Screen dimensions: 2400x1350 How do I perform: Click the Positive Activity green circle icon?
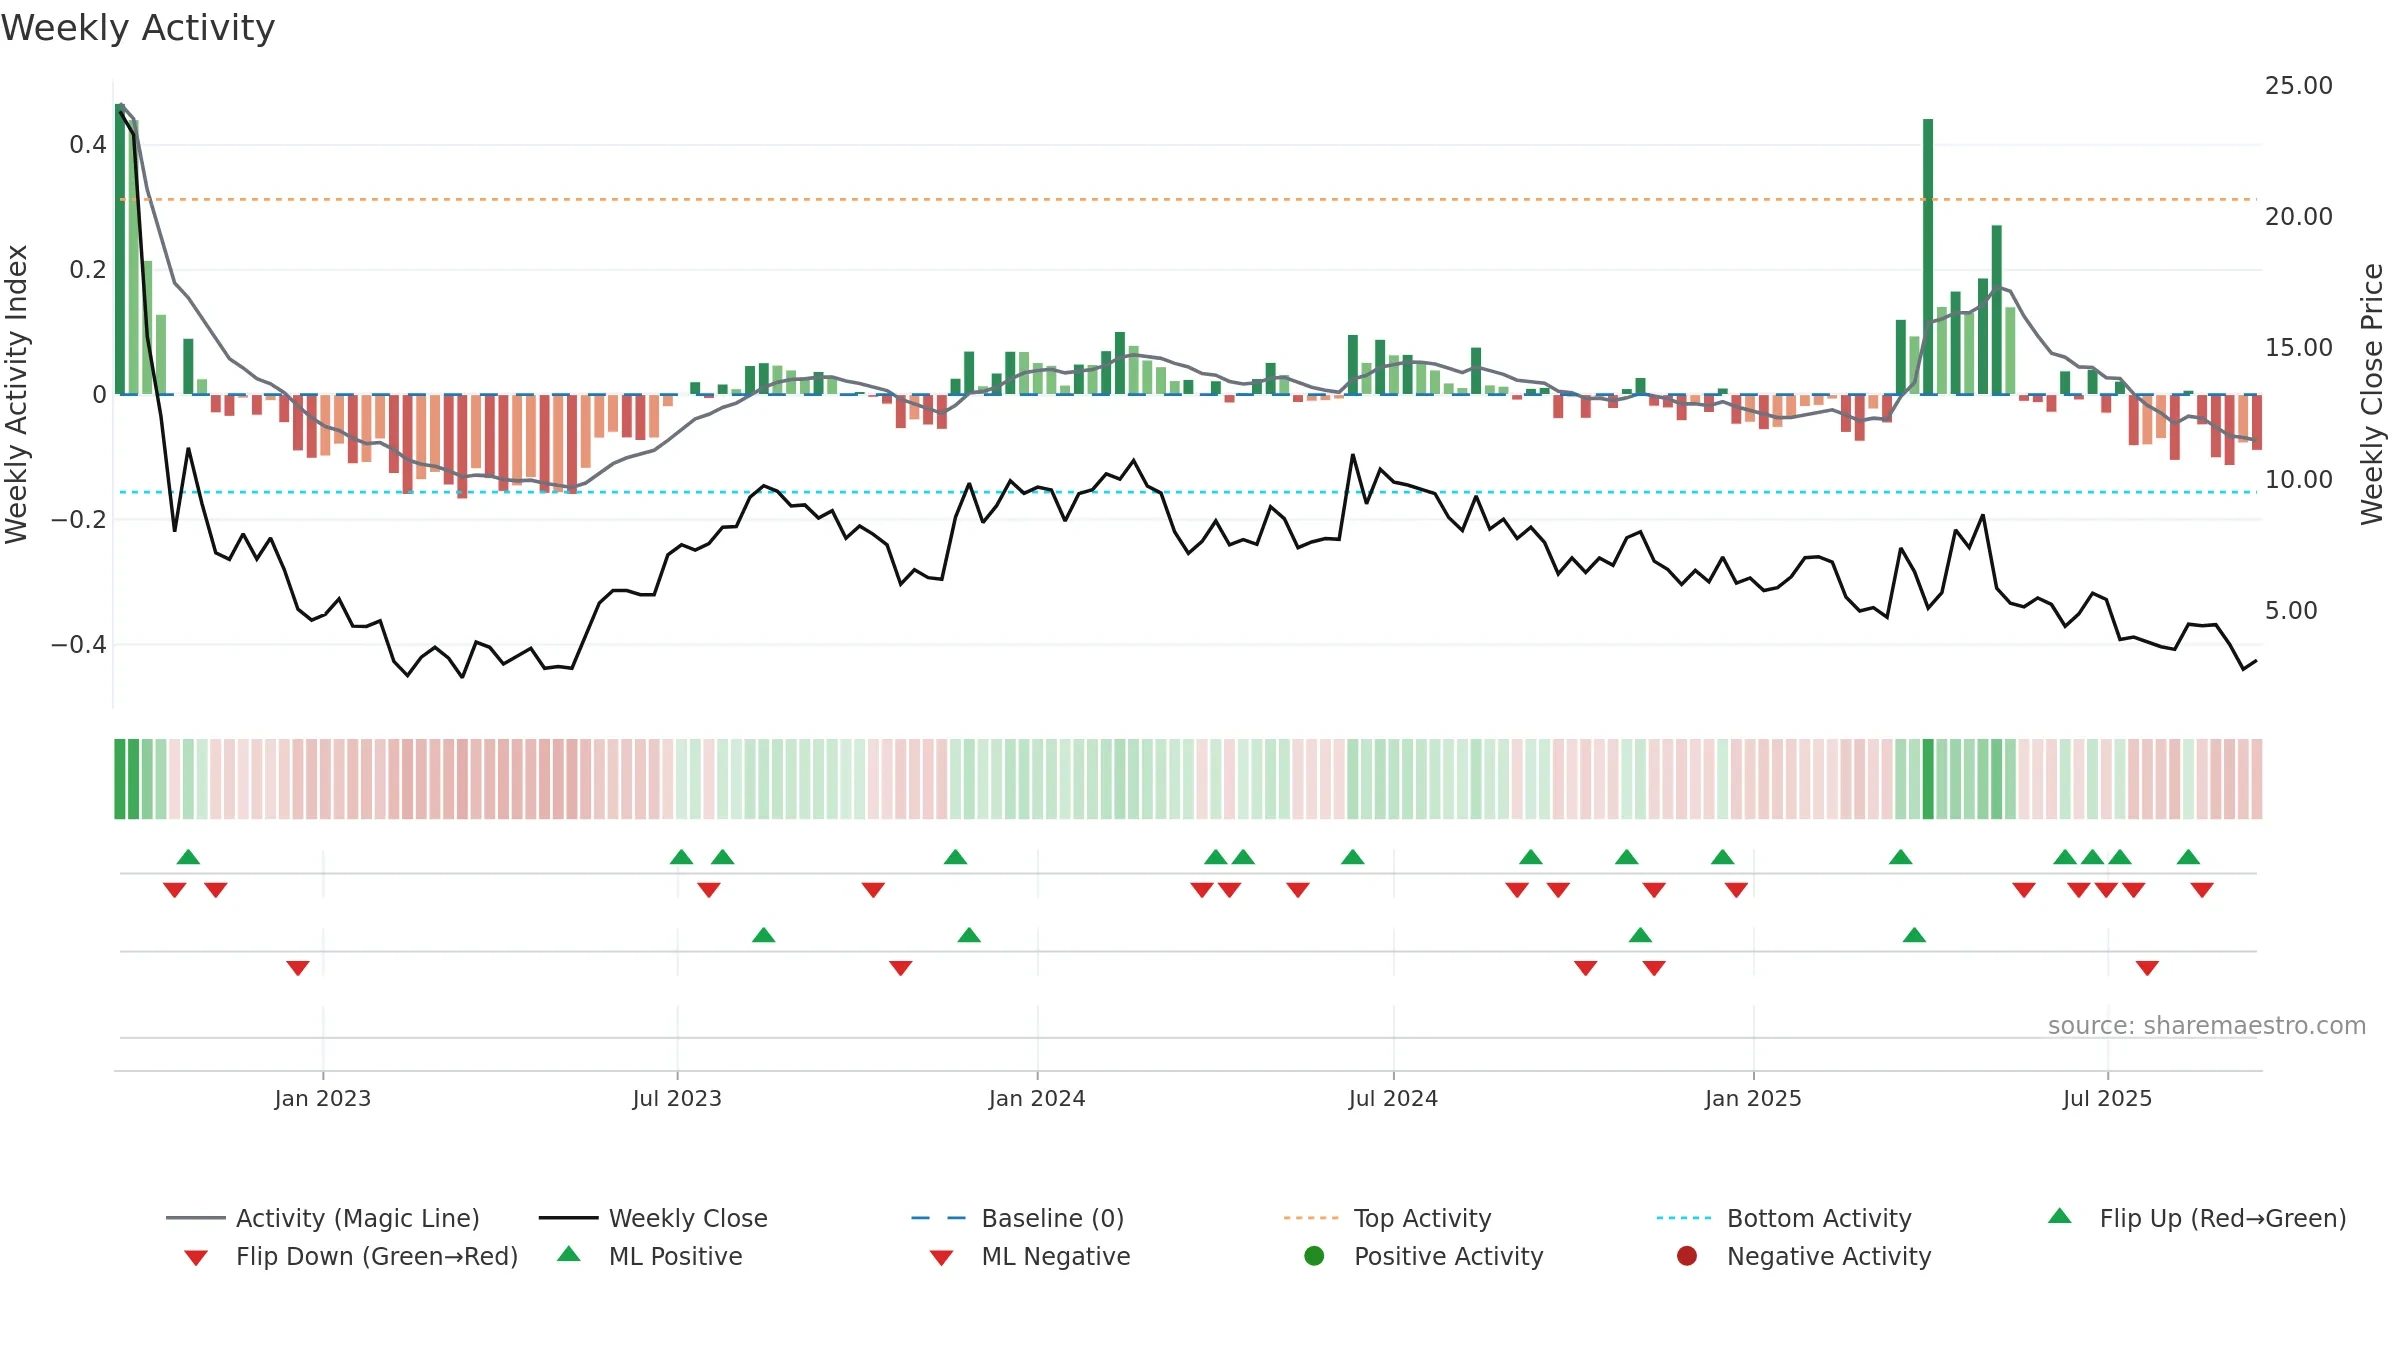pyautogui.click(x=1314, y=1256)
